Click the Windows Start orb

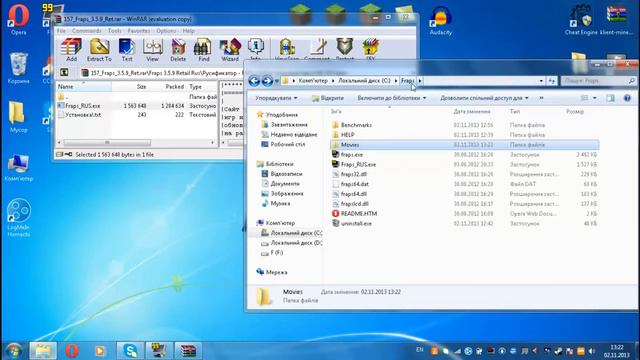[x=13, y=351]
